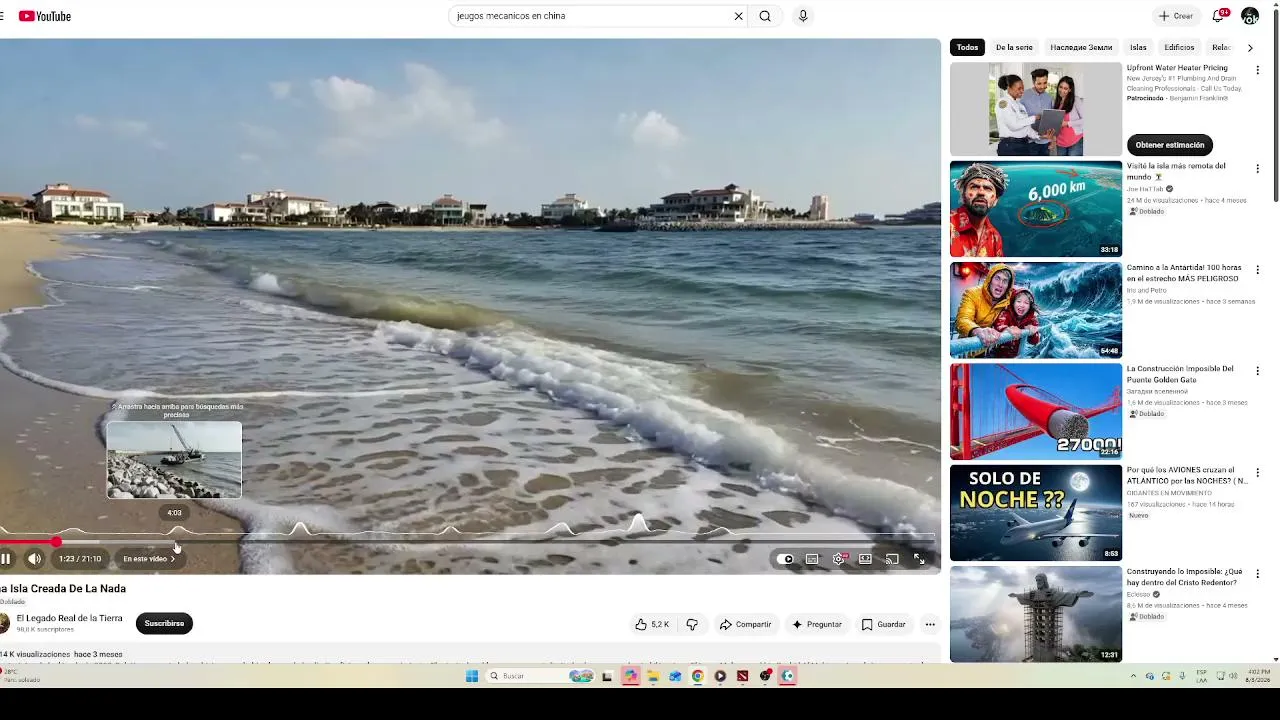The height and width of the screenshot is (720, 1280).
Task: Open the Golden Gate bridge video thumbnail
Action: 1036,411
